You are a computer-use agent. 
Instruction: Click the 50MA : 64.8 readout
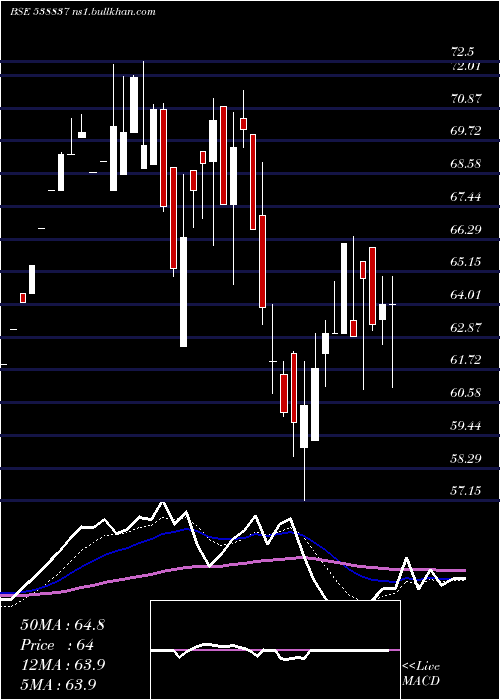62,625
